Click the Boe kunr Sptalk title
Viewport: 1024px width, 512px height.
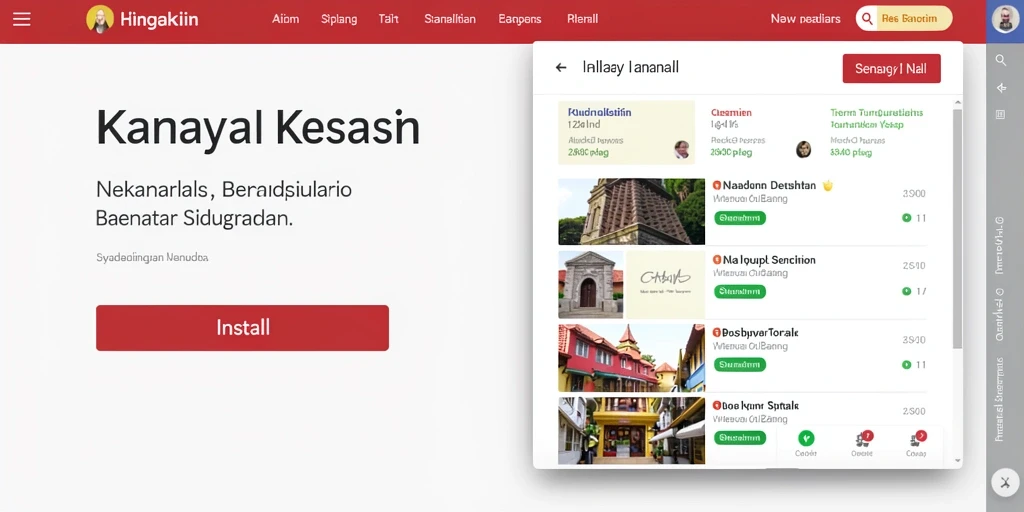tap(760, 406)
